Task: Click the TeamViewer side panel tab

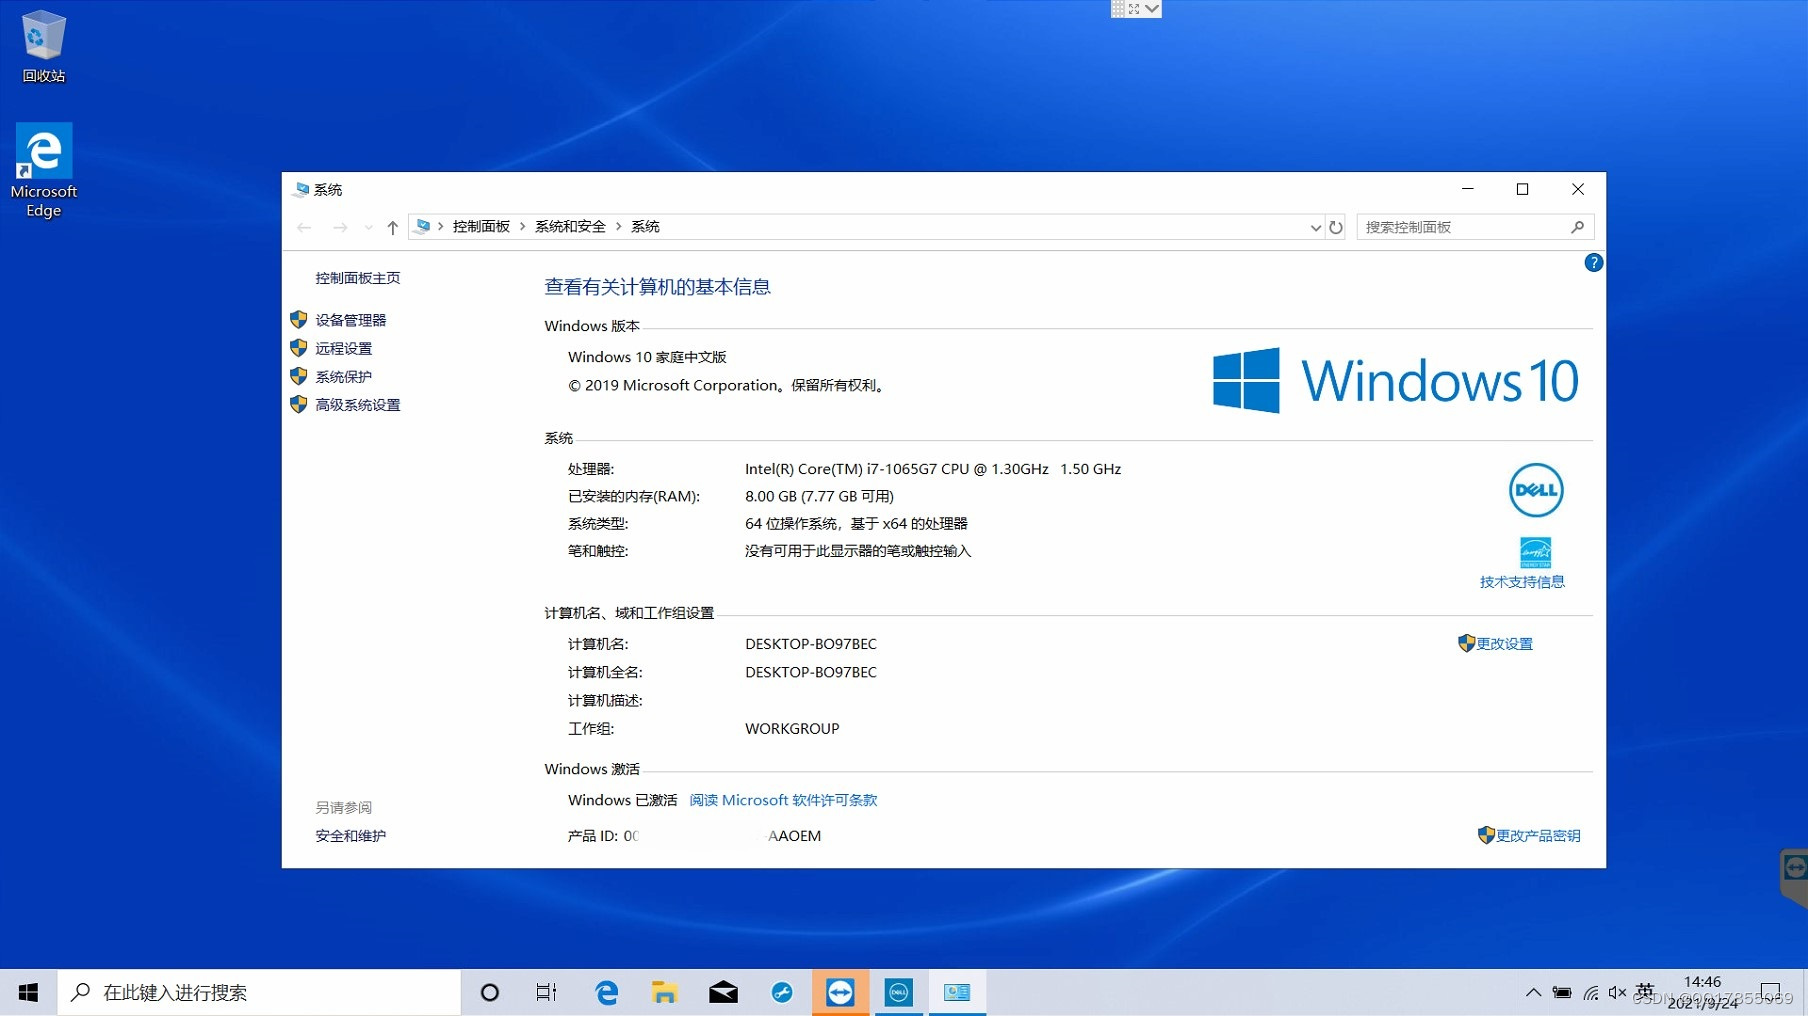Action: (x=1794, y=877)
